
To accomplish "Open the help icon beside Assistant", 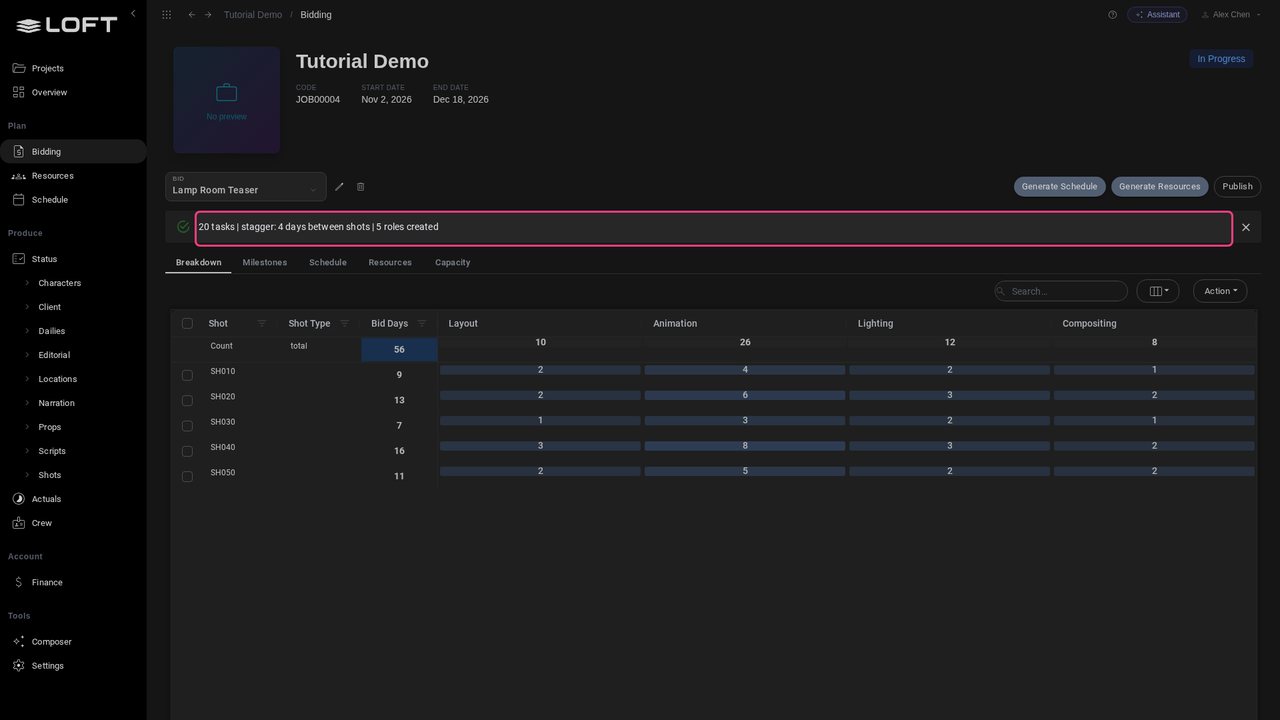I will (1112, 15).
